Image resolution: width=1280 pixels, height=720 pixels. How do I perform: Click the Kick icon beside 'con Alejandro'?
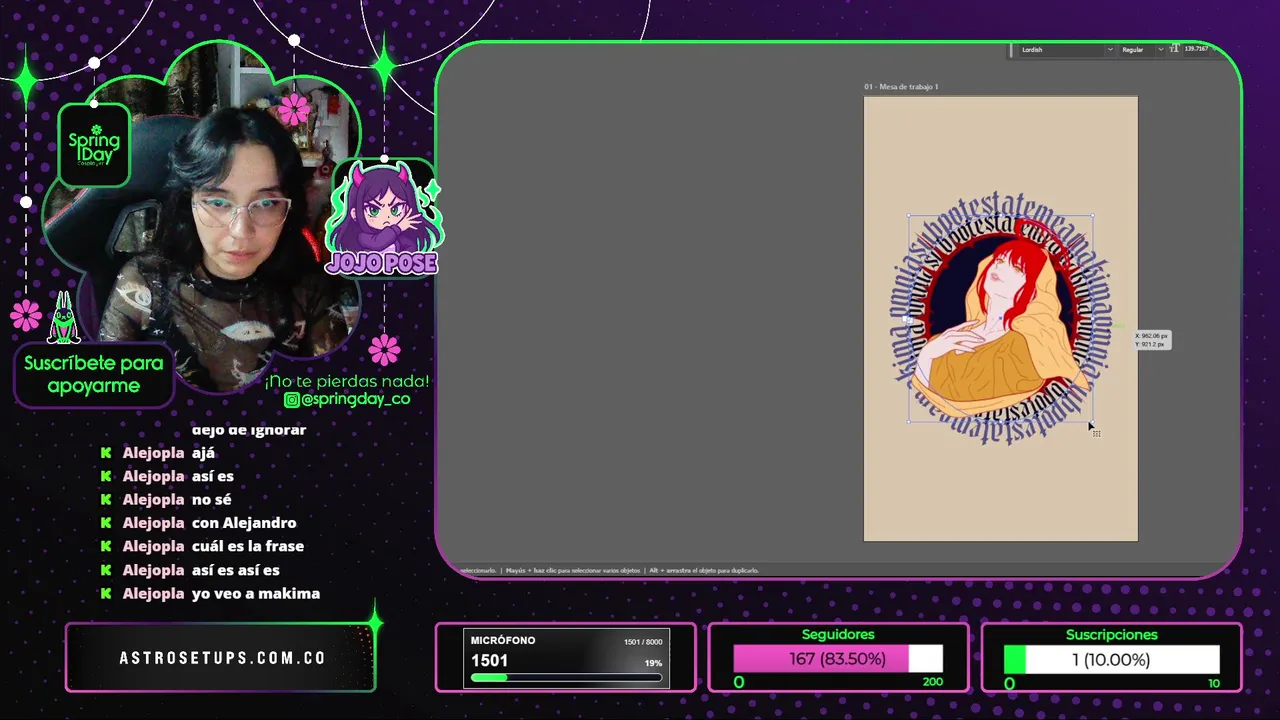[106, 523]
